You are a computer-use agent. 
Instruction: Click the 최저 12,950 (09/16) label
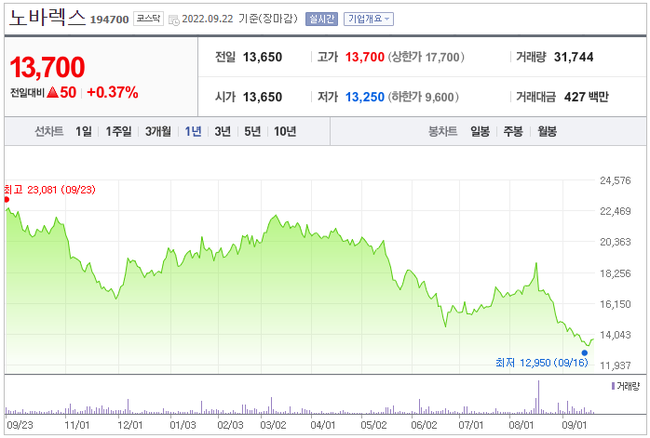pyautogui.click(x=542, y=363)
